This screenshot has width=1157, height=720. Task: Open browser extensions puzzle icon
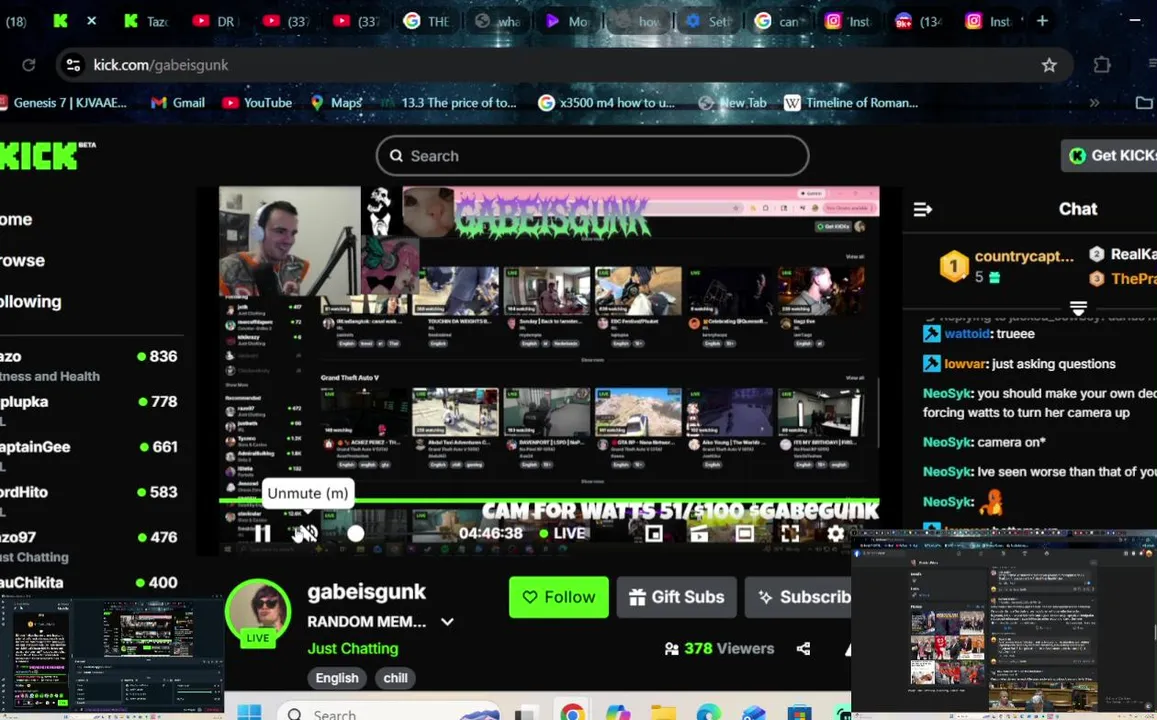(x=1102, y=65)
